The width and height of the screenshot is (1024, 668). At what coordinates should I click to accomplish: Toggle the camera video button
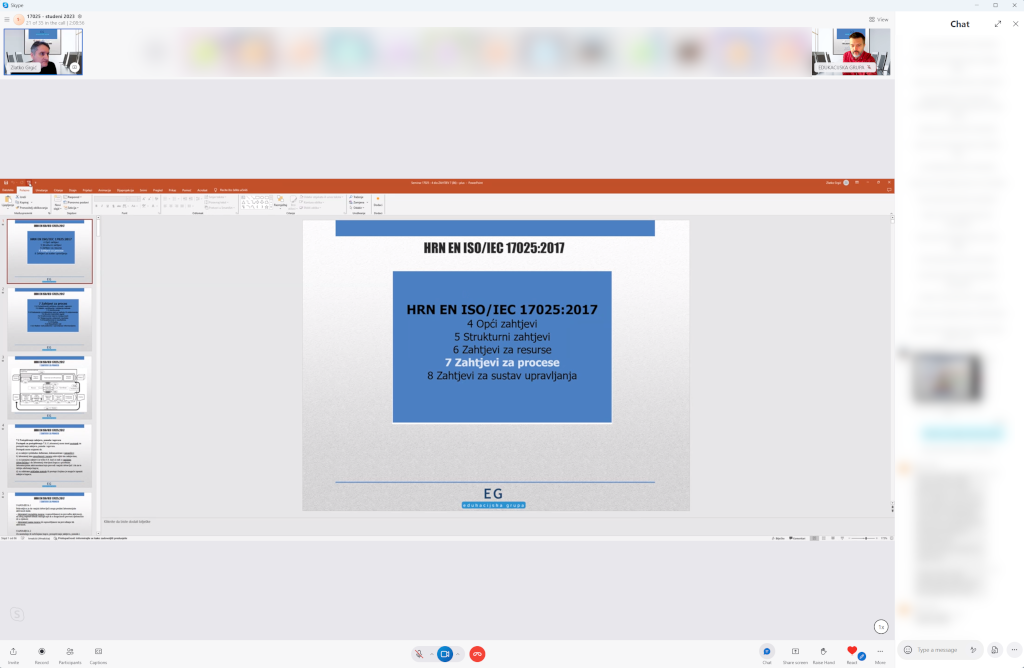point(445,653)
